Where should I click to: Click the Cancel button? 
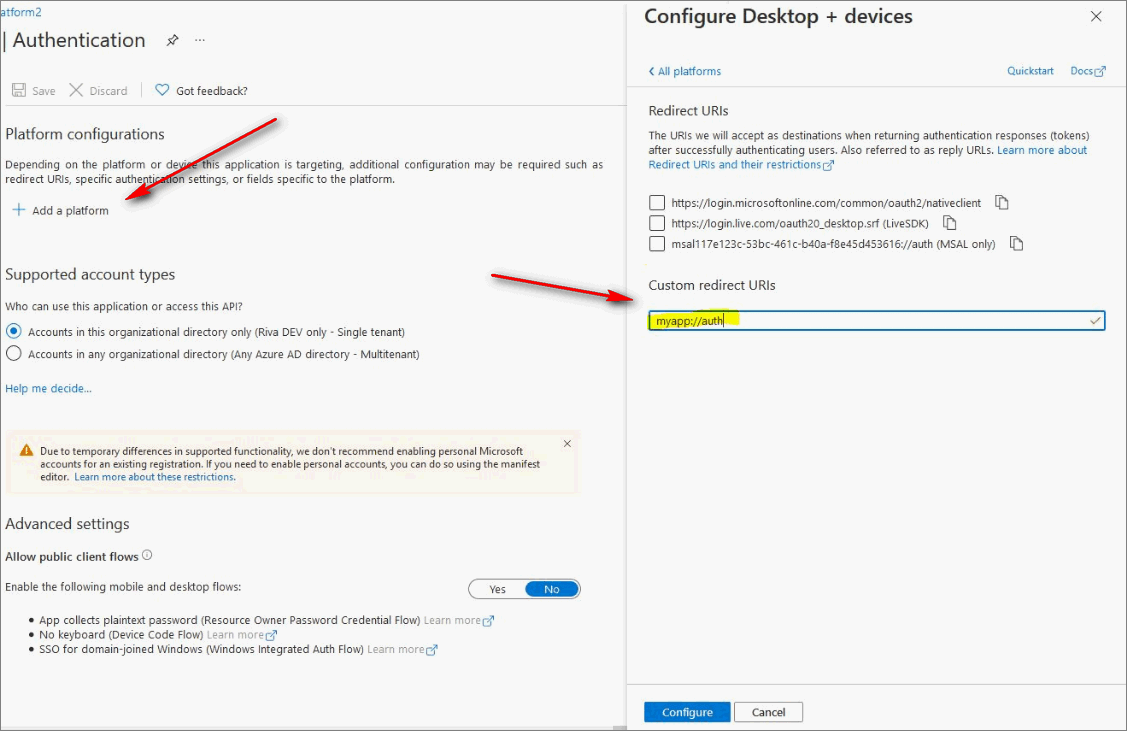pos(768,712)
